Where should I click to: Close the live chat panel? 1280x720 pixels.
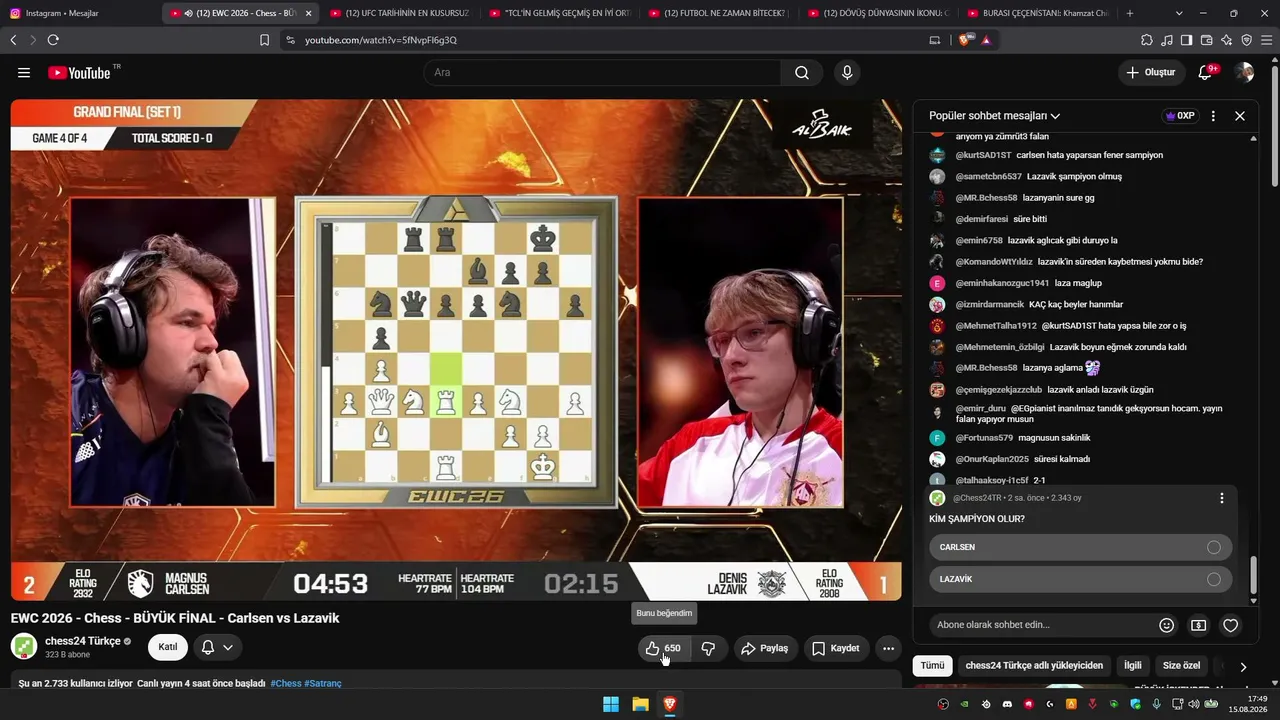(1240, 116)
